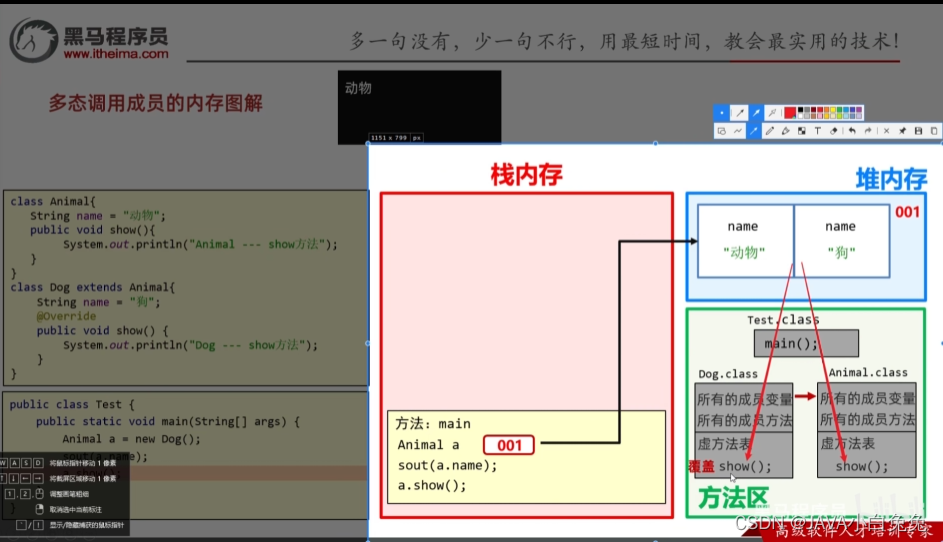This screenshot has height=542, width=943.
Task: Cancel the snip with the X icon
Action: point(886,131)
